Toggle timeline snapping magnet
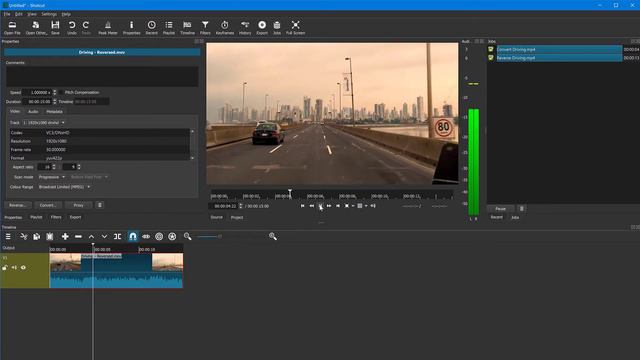Viewport: 640px width, 360px height. [x=133, y=236]
